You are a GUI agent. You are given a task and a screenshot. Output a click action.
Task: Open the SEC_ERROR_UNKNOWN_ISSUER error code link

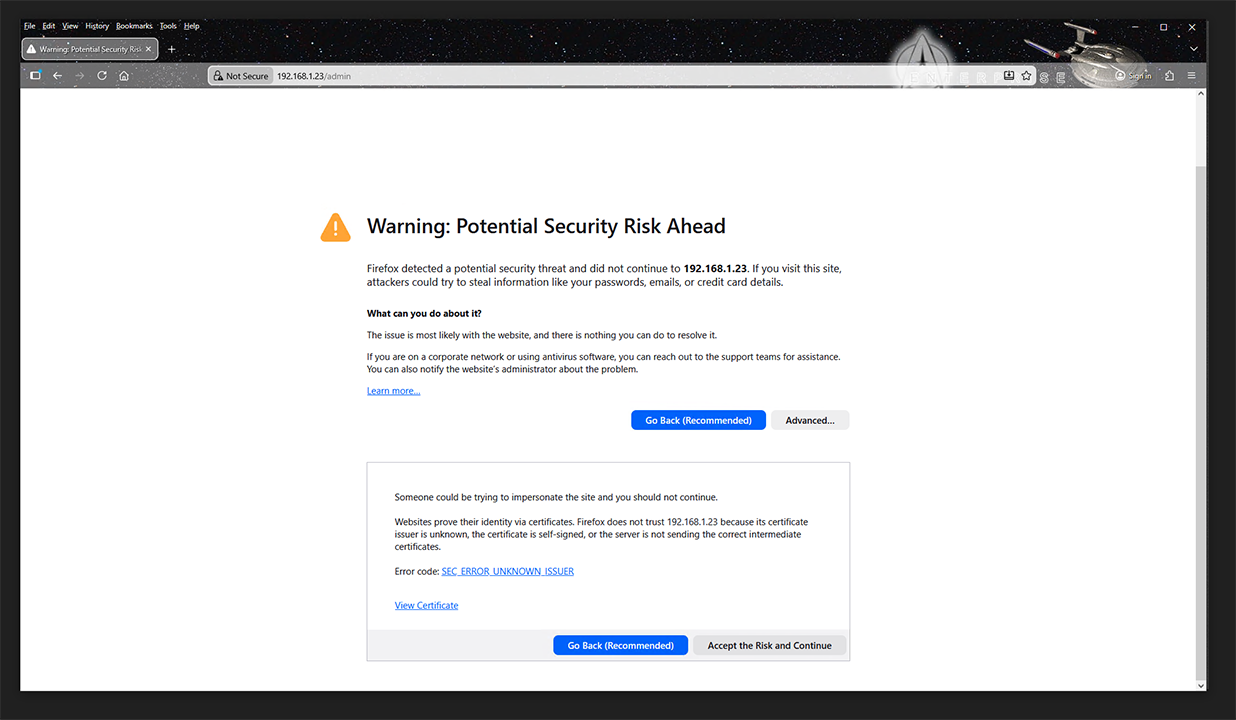pyautogui.click(x=507, y=571)
